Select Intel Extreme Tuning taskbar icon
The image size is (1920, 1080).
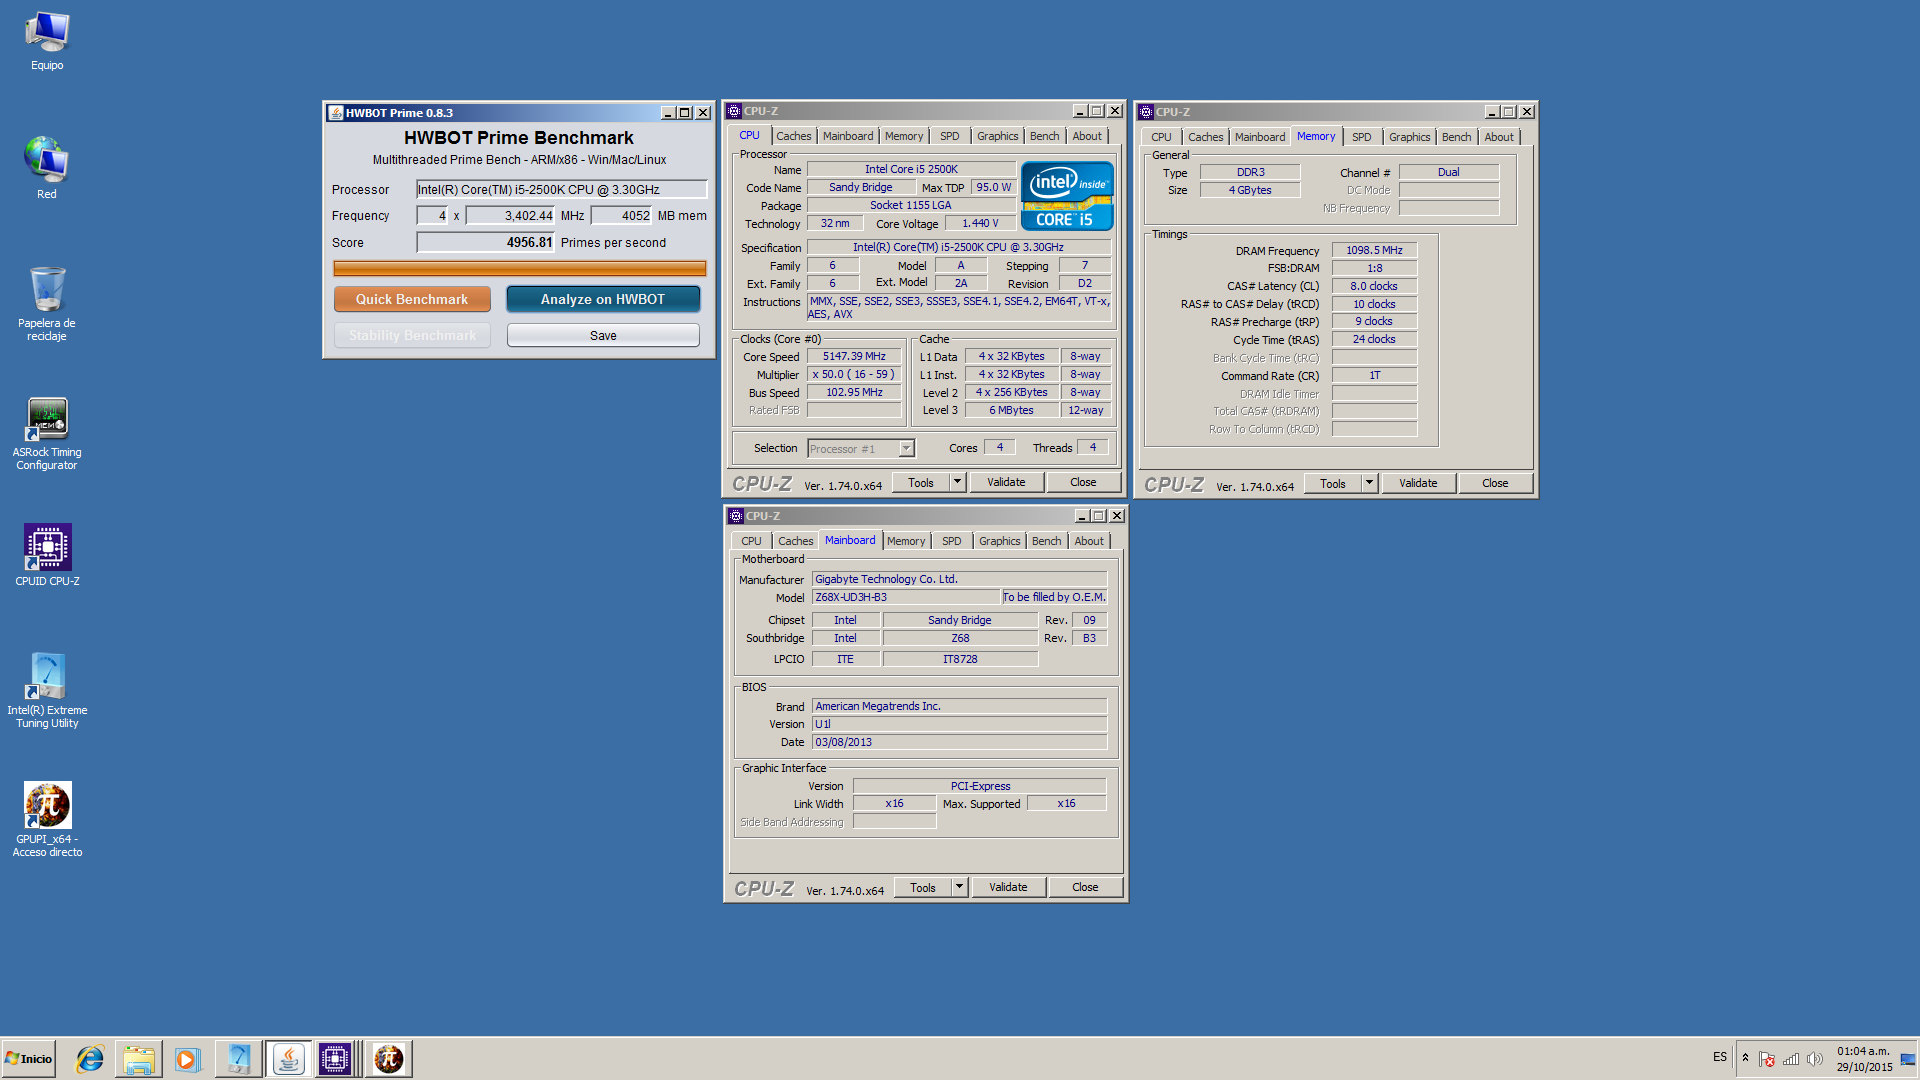coord(238,1059)
